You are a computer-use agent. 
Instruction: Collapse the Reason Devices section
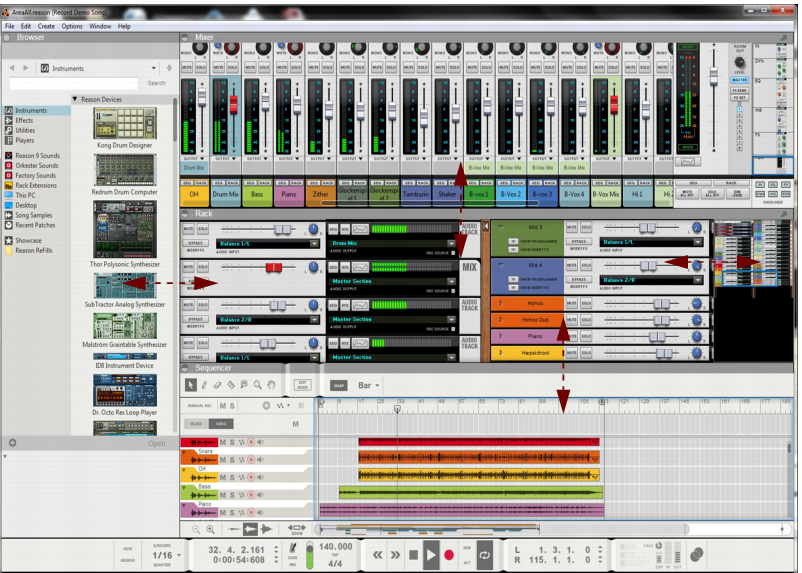[75, 99]
